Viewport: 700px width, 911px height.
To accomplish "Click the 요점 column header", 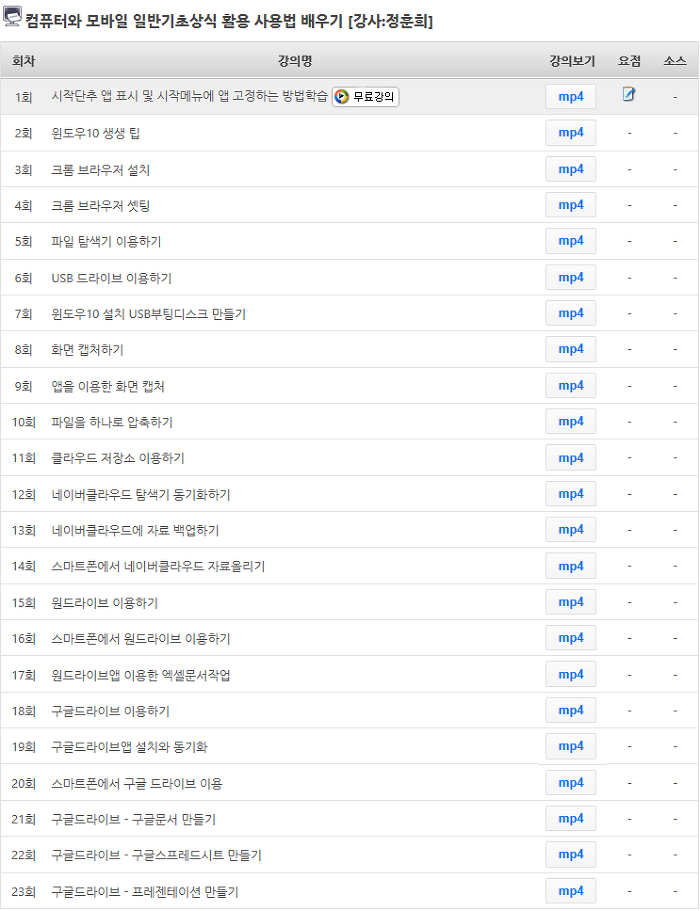I will click(x=629, y=61).
